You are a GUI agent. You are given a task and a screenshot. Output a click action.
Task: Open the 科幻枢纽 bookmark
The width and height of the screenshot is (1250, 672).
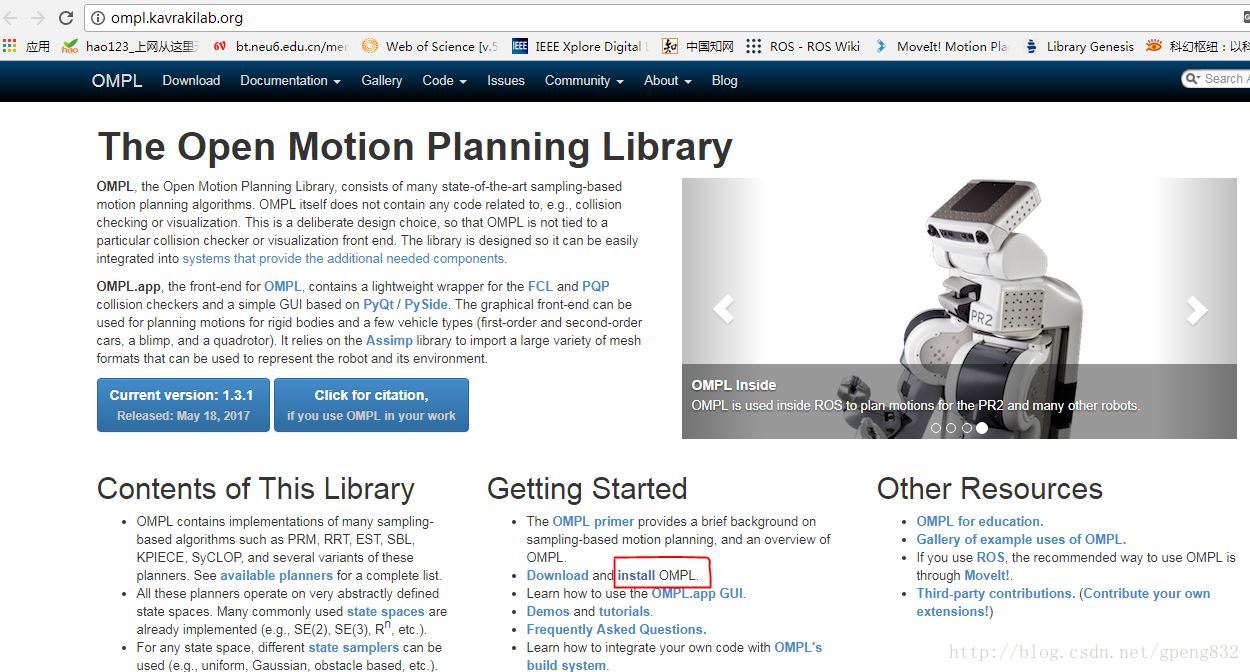(1198, 46)
